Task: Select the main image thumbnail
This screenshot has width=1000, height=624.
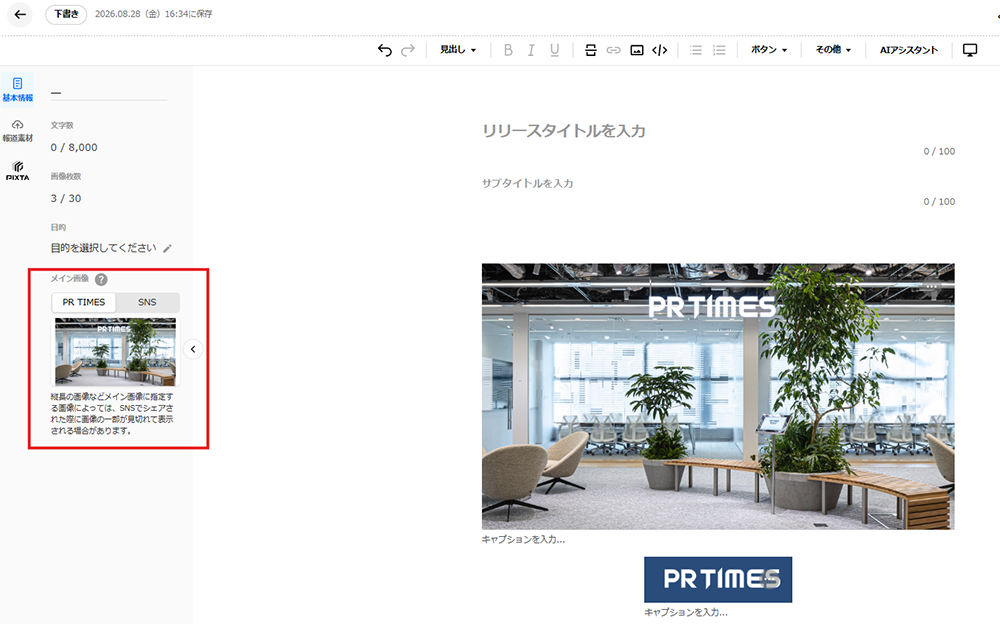Action: (x=115, y=352)
